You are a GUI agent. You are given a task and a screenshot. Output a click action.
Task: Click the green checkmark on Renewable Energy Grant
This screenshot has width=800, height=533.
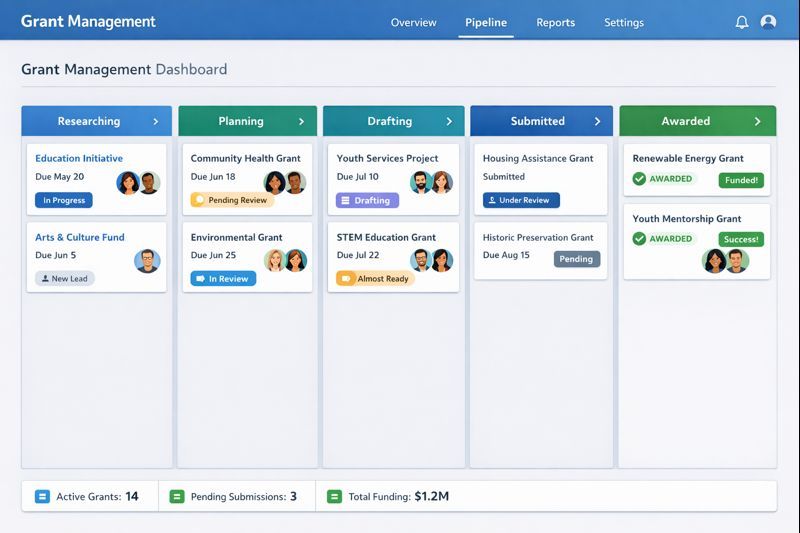pyautogui.click(x=639, y=179)
